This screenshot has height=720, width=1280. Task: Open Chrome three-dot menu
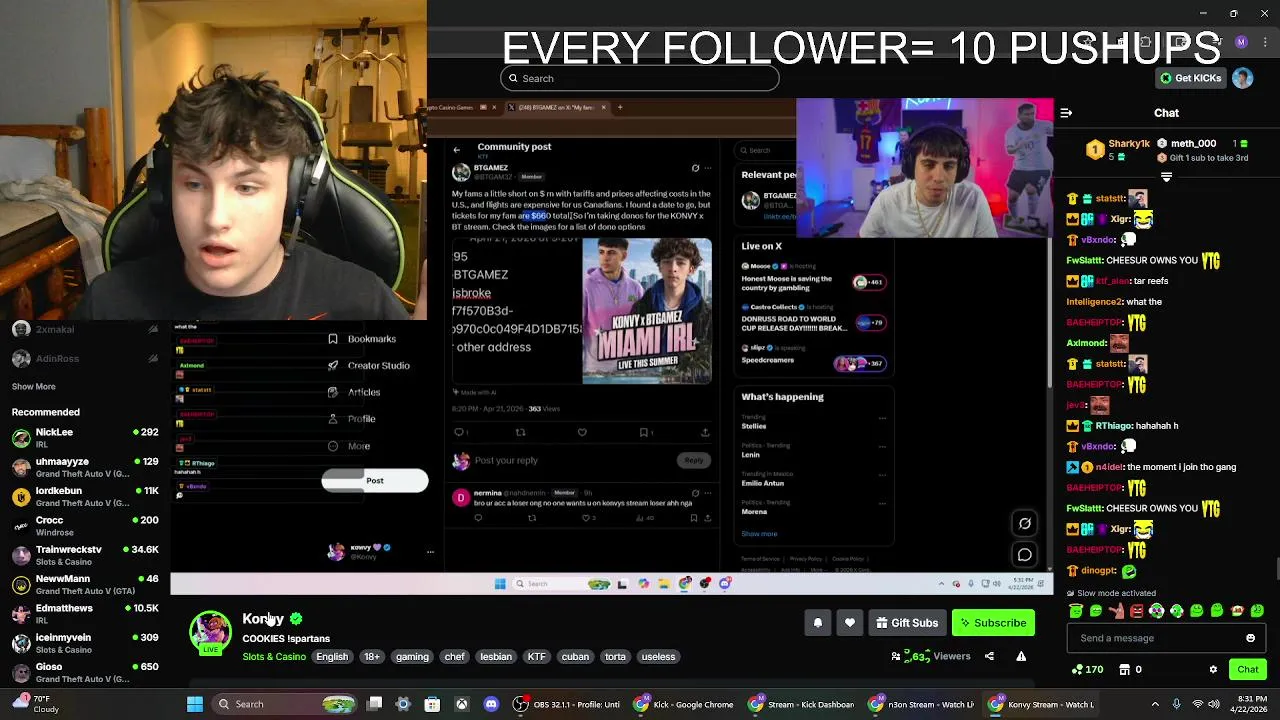[1263, 42]
